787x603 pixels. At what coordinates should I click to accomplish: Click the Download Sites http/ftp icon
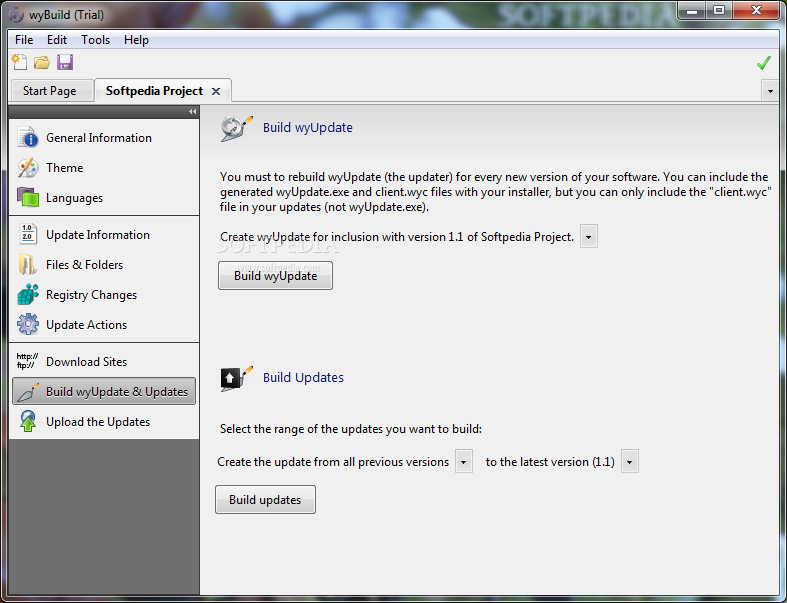click(x=27, y=361)
